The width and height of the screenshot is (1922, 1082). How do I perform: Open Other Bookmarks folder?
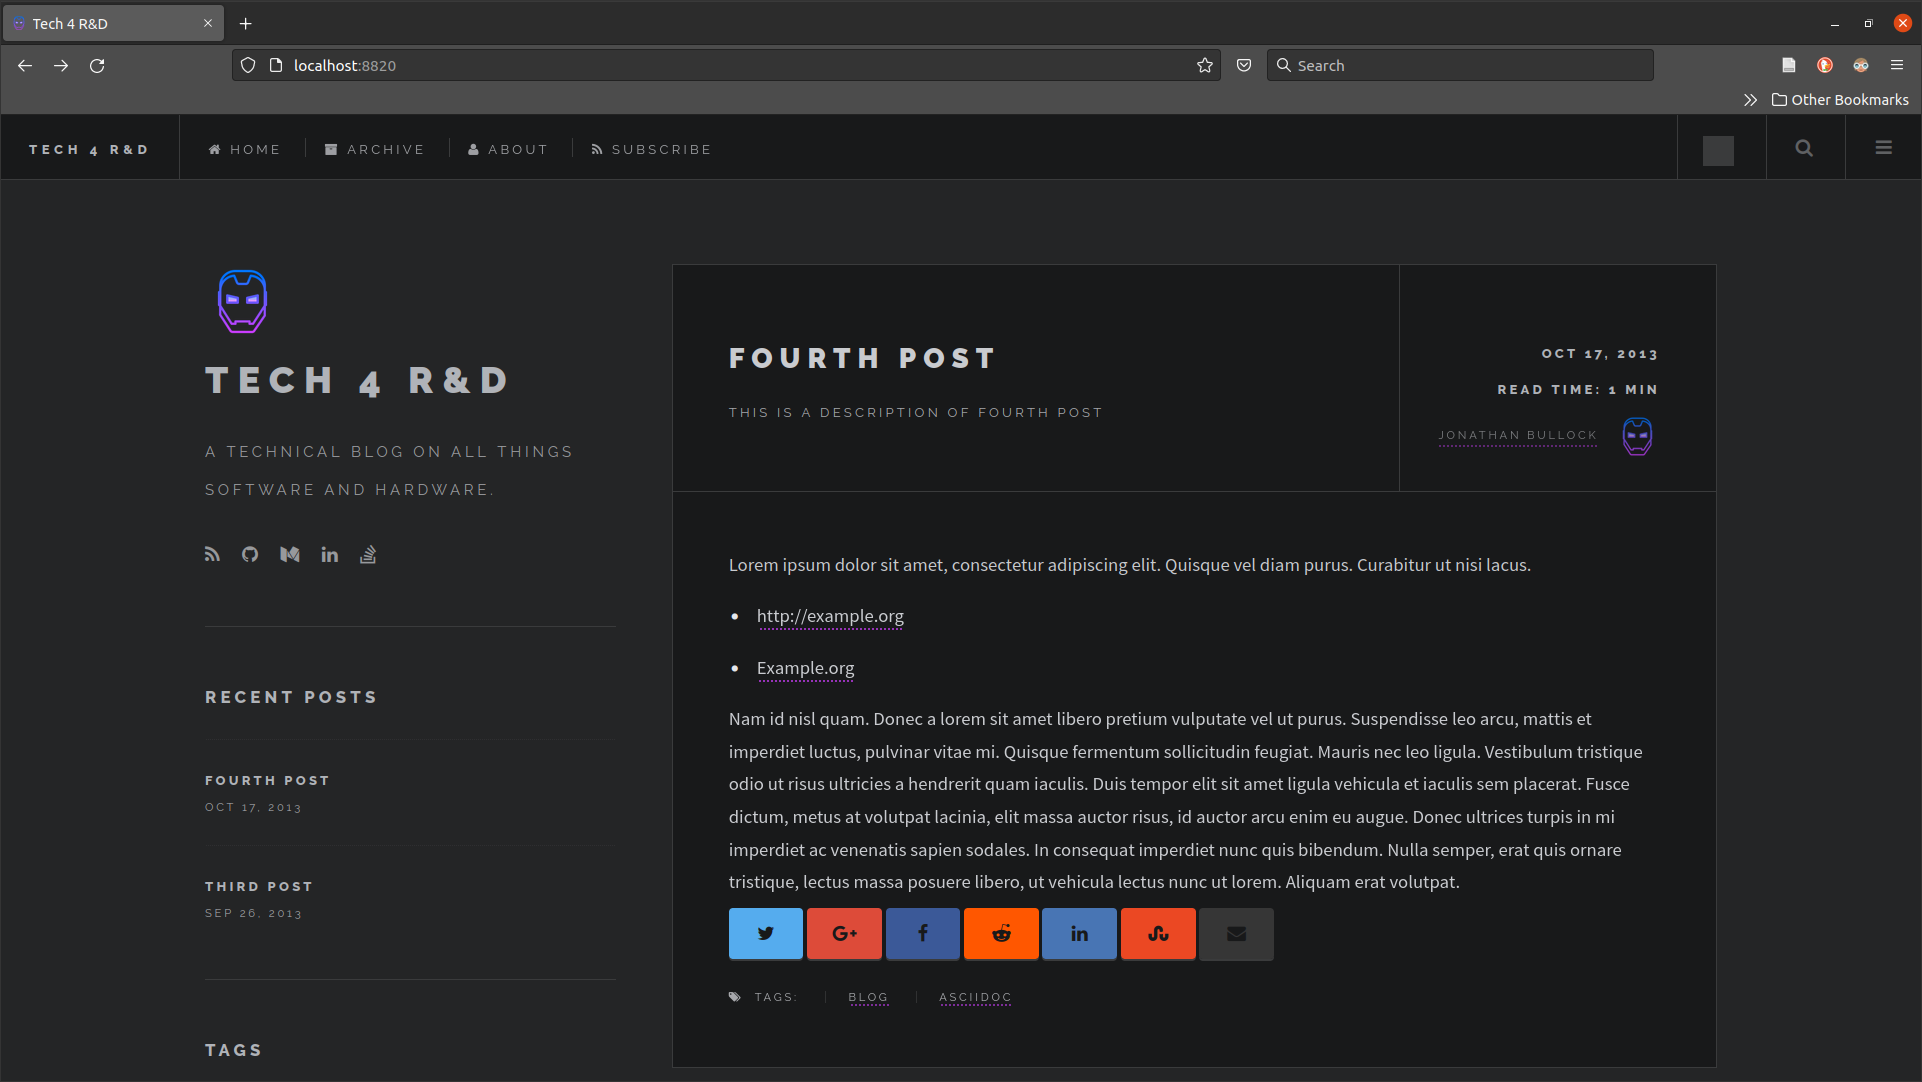click(1840, 100)
